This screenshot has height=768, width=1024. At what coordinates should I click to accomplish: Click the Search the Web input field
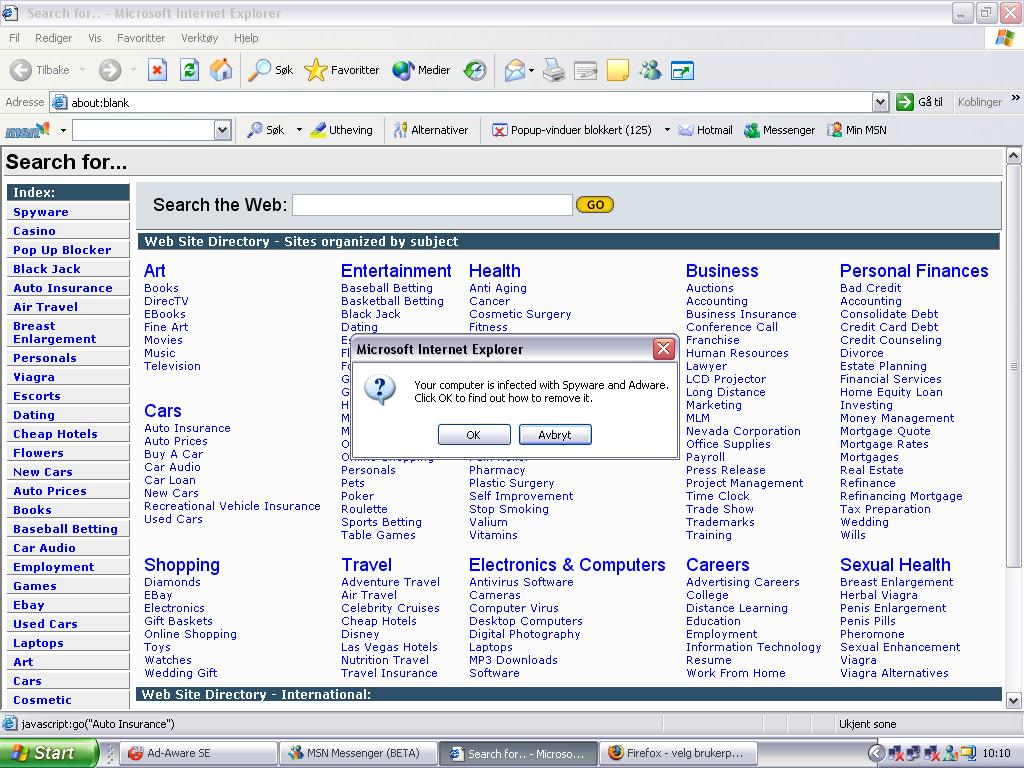tap(432, 204)
